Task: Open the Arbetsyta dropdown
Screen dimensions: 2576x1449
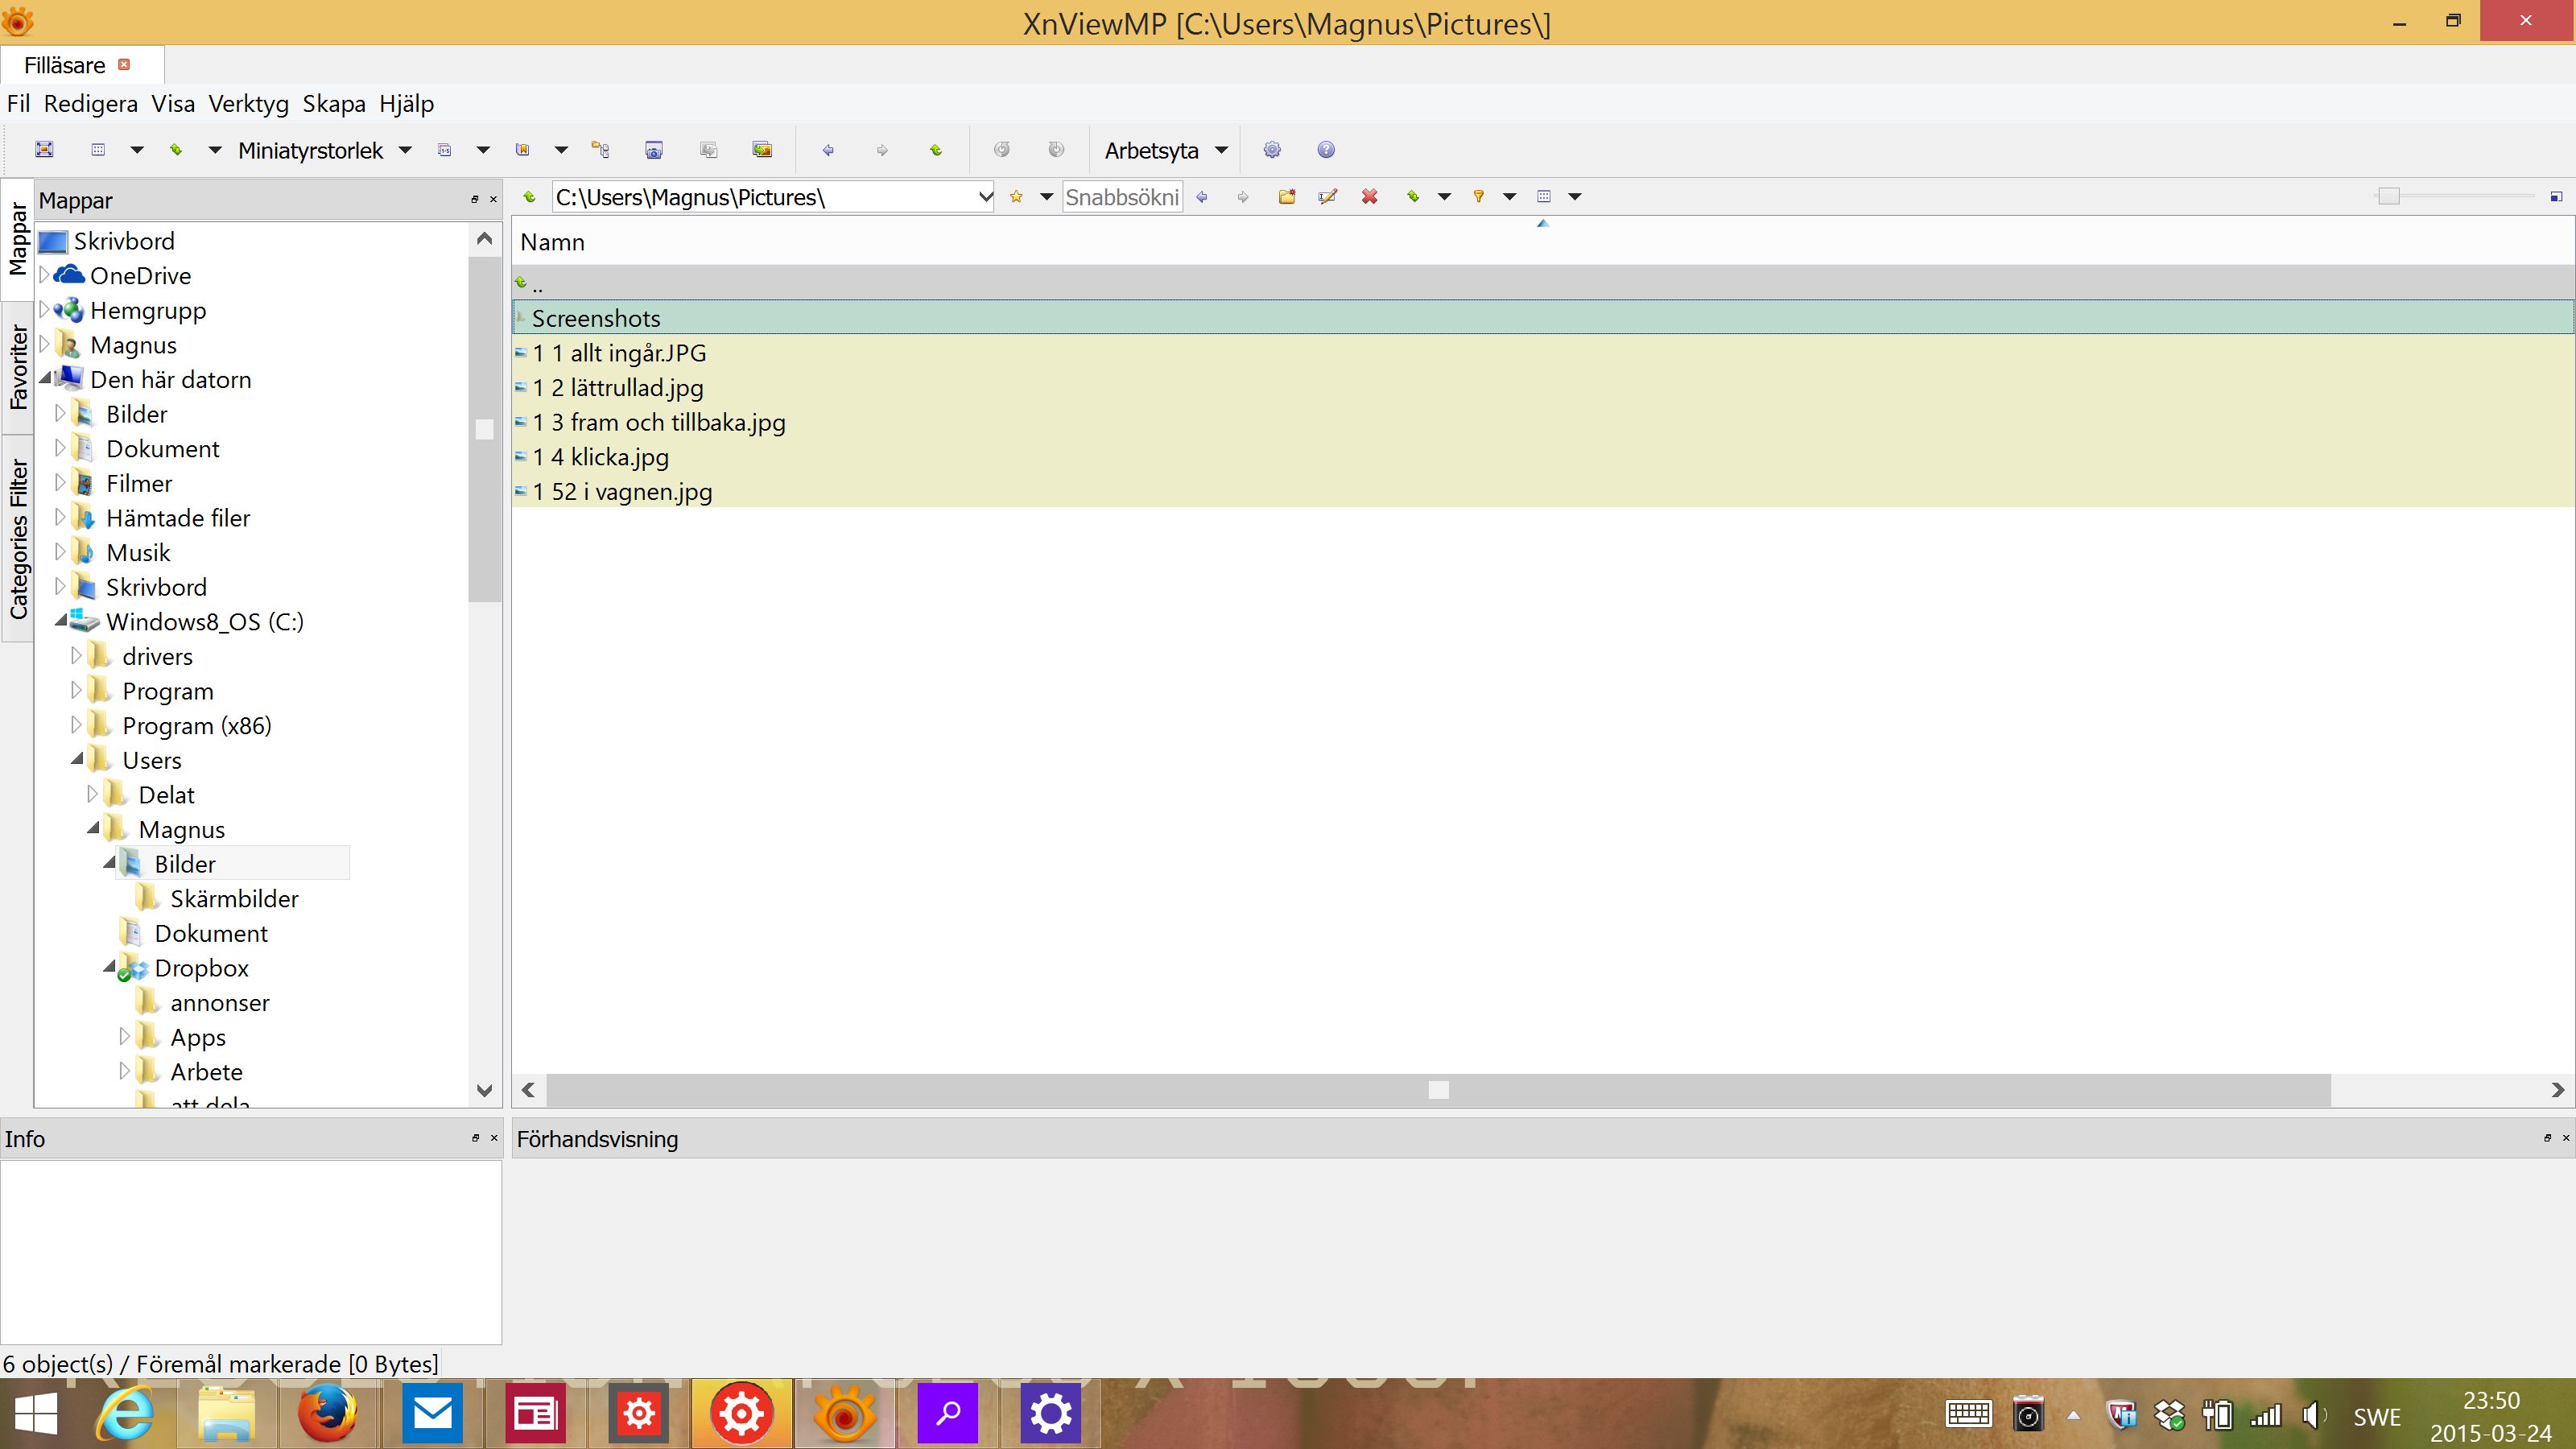Action: coord(1221,150)
